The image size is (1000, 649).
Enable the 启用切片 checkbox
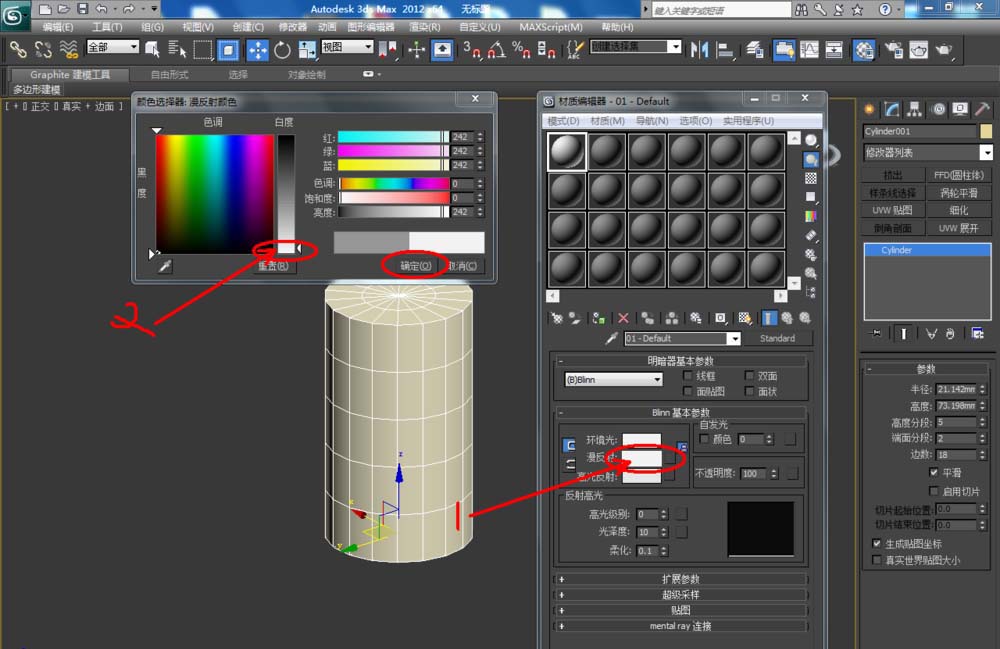[x=934, y=491]
